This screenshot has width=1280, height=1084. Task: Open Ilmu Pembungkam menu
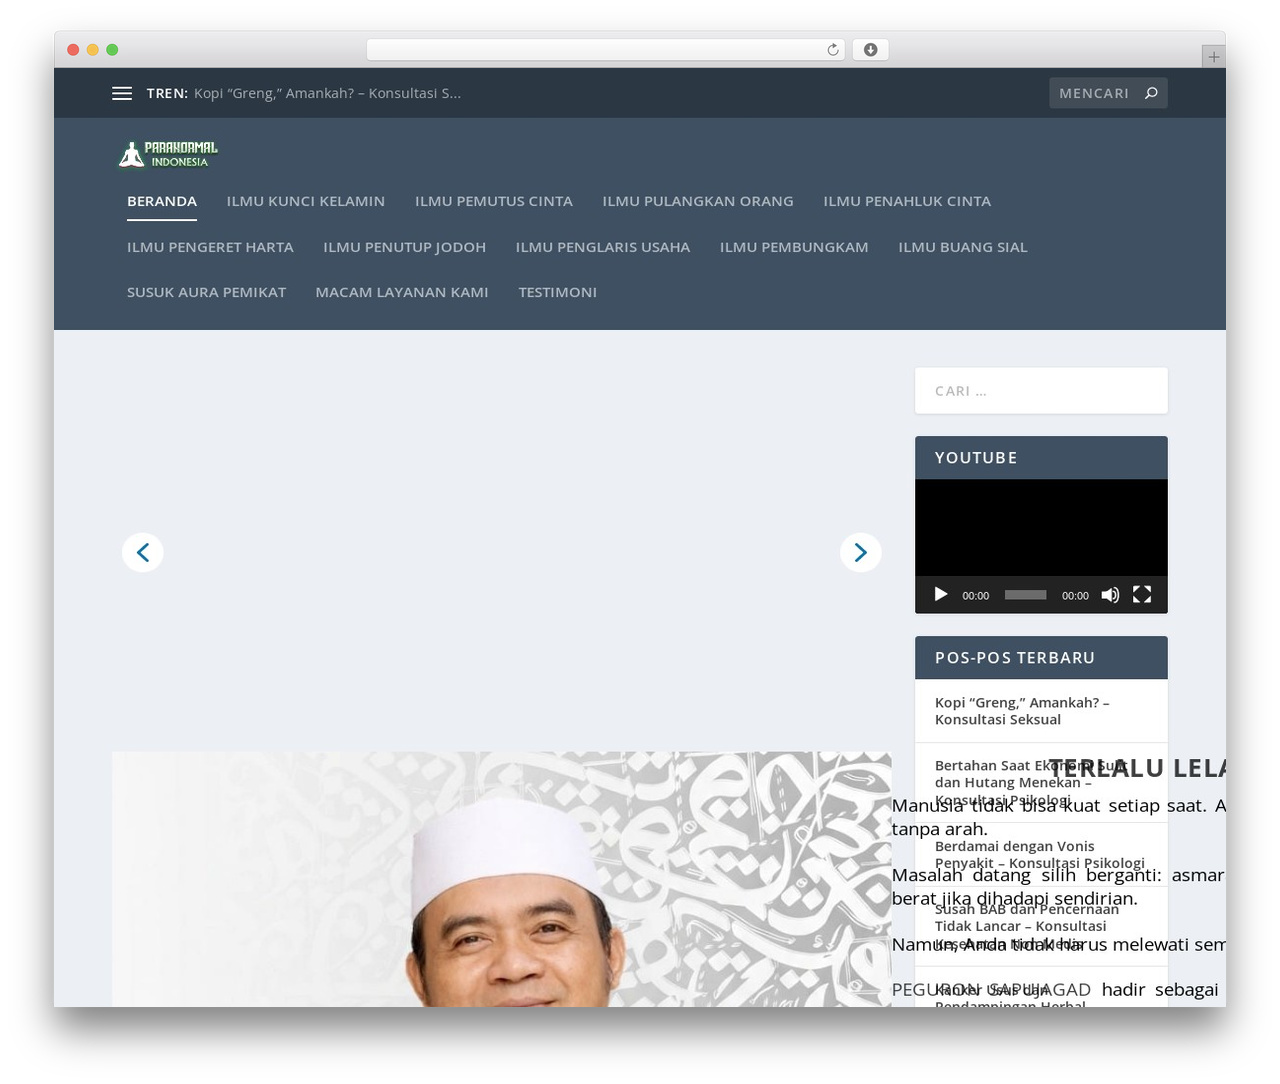point(794,247)
